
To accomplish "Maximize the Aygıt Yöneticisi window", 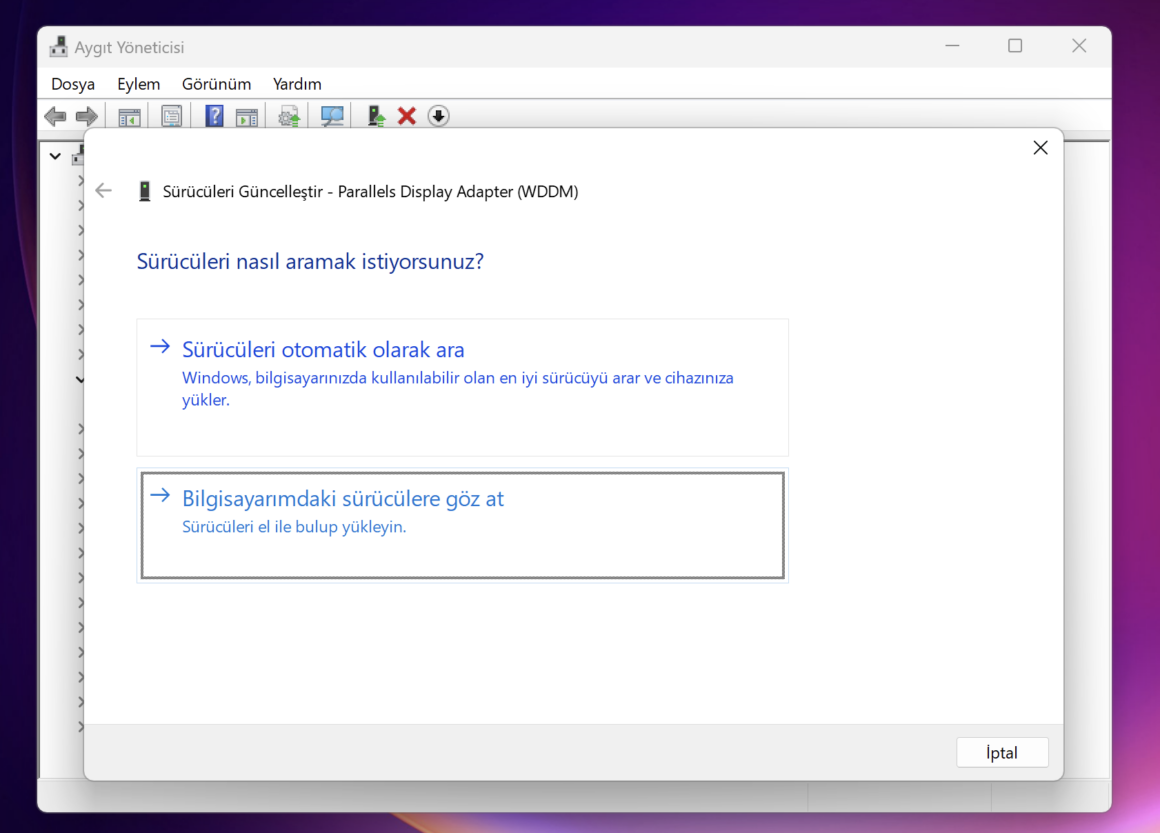I will pos(1015,46).
